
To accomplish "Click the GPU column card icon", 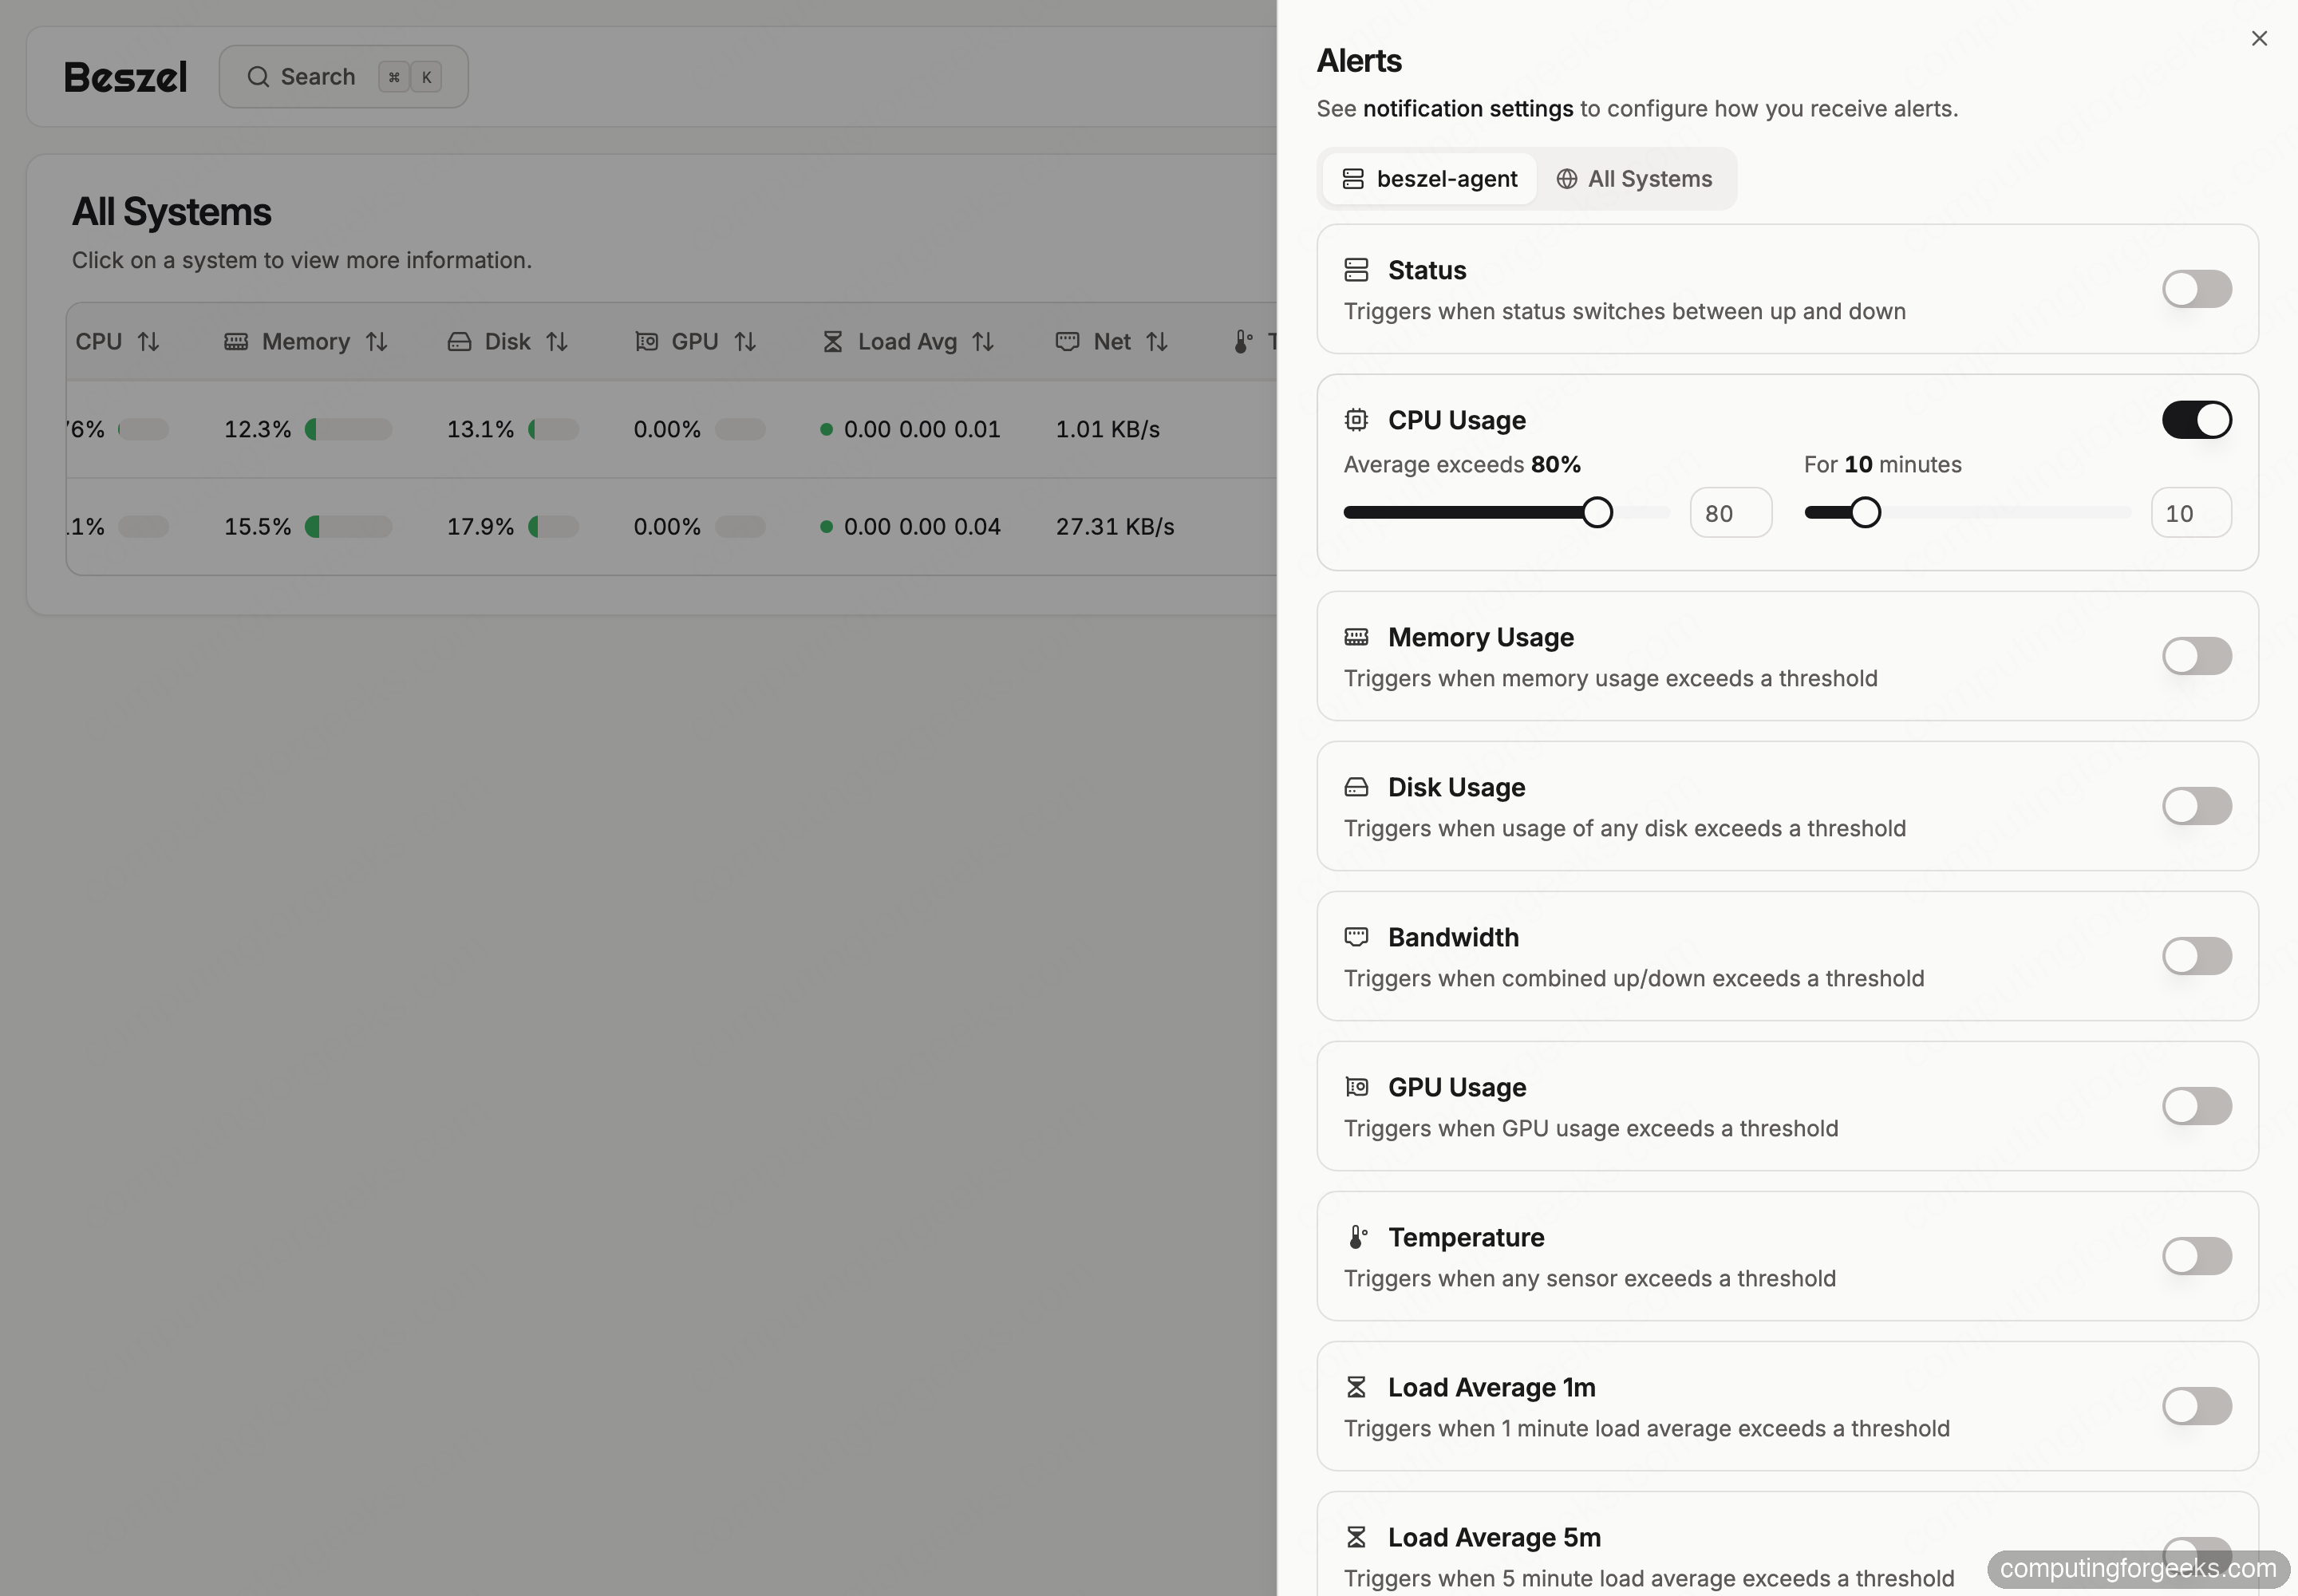I will [646, 342].
